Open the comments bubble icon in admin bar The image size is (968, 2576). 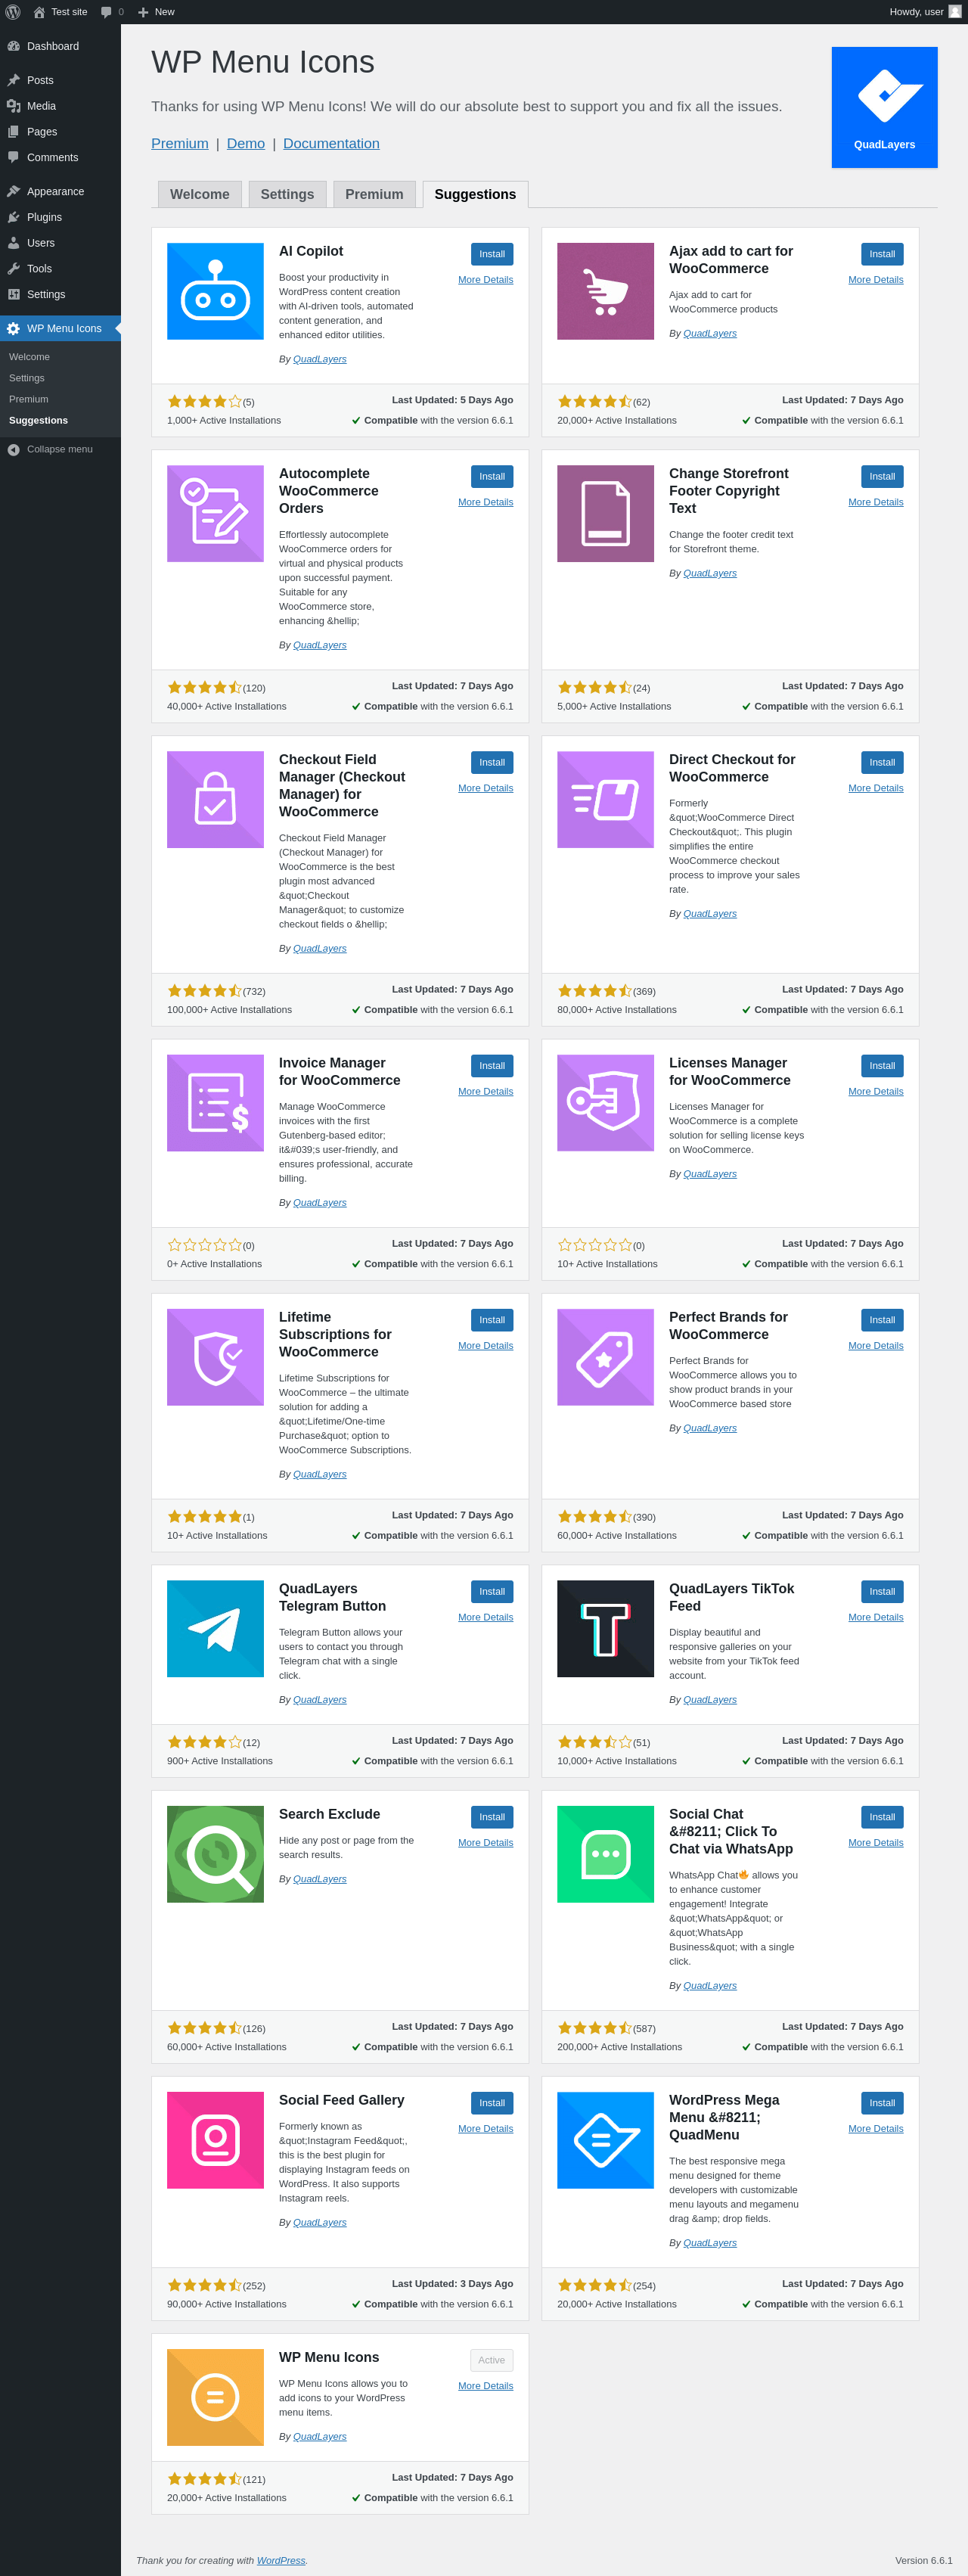106,12
